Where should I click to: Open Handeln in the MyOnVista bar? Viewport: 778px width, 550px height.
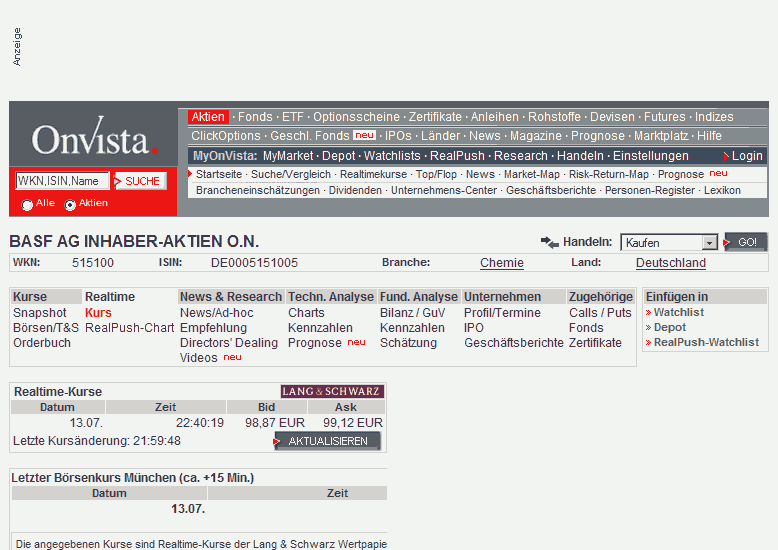[580, 156]
